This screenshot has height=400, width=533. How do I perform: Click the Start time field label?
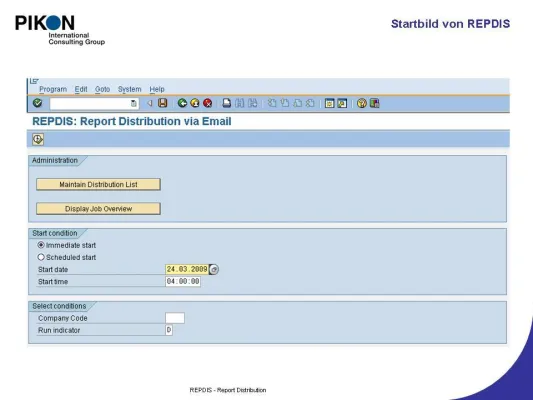click(x=53, y=282)
